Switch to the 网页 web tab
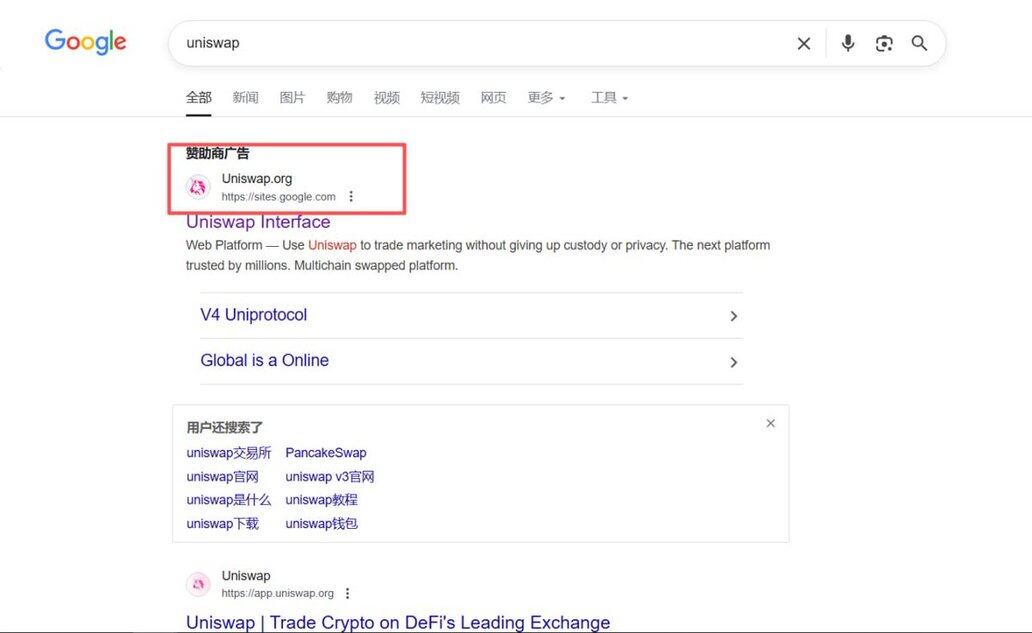 (494, 97)
